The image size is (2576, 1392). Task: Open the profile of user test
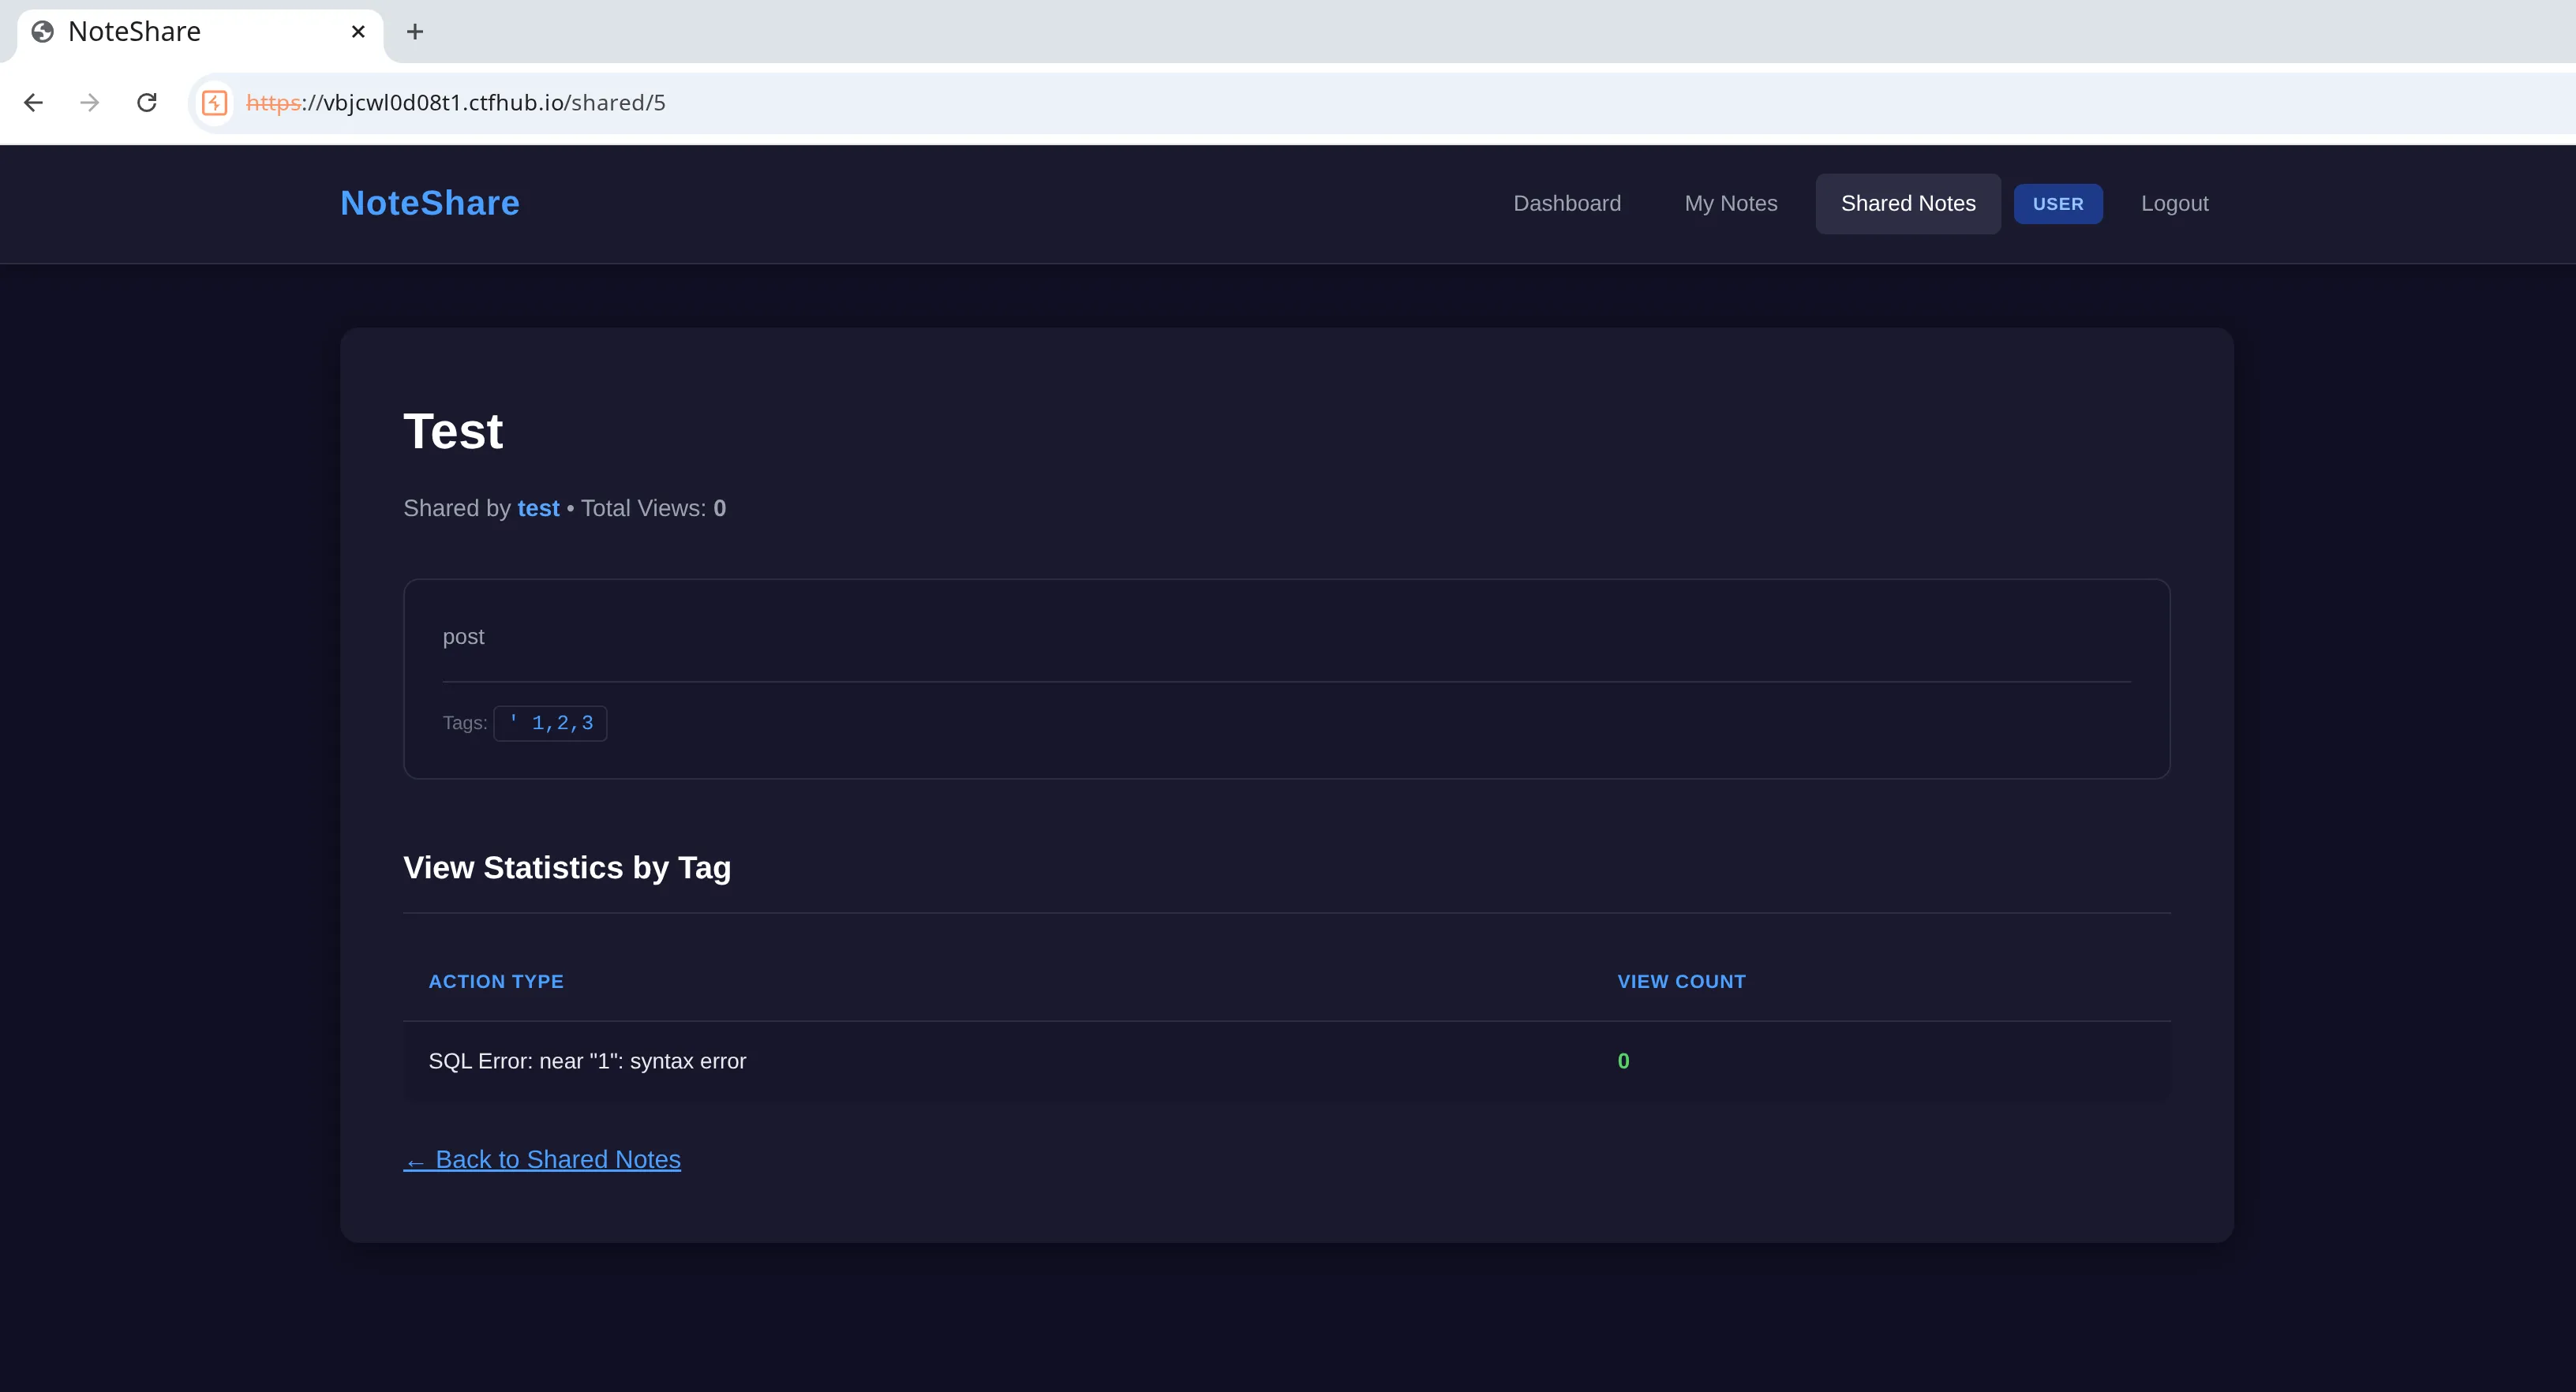click(x=539, y=508)
